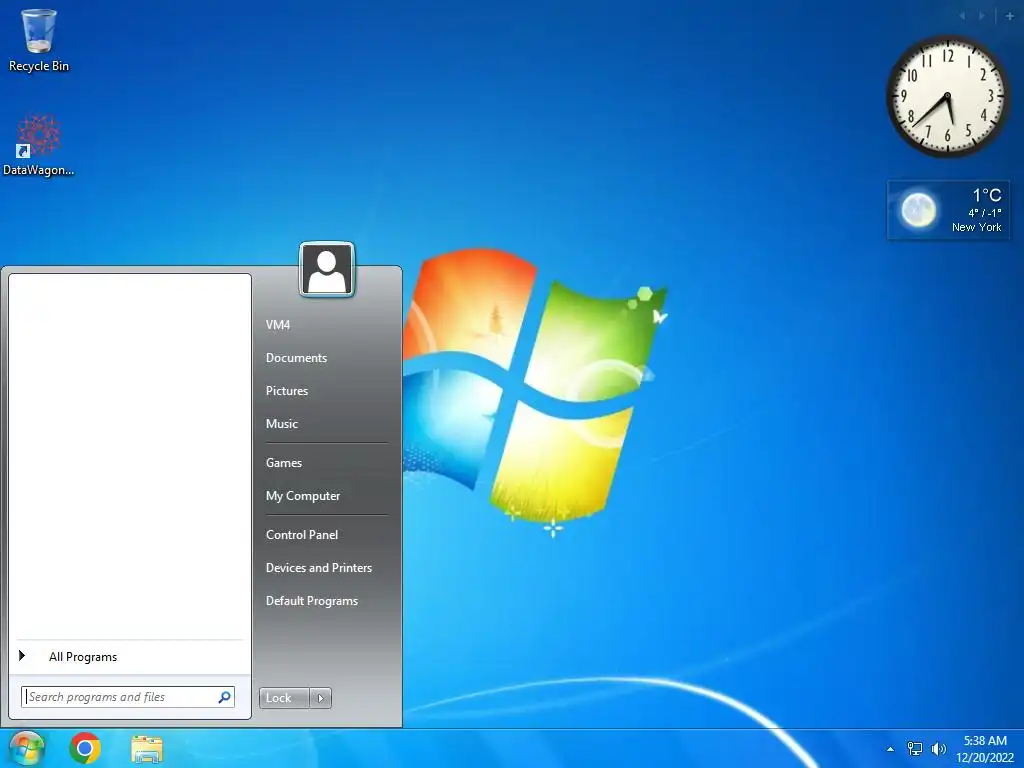Screen dimensions: 1024x768
Task: Open the Recycle Bin desktop icon
Action: [x=39, y=40]
